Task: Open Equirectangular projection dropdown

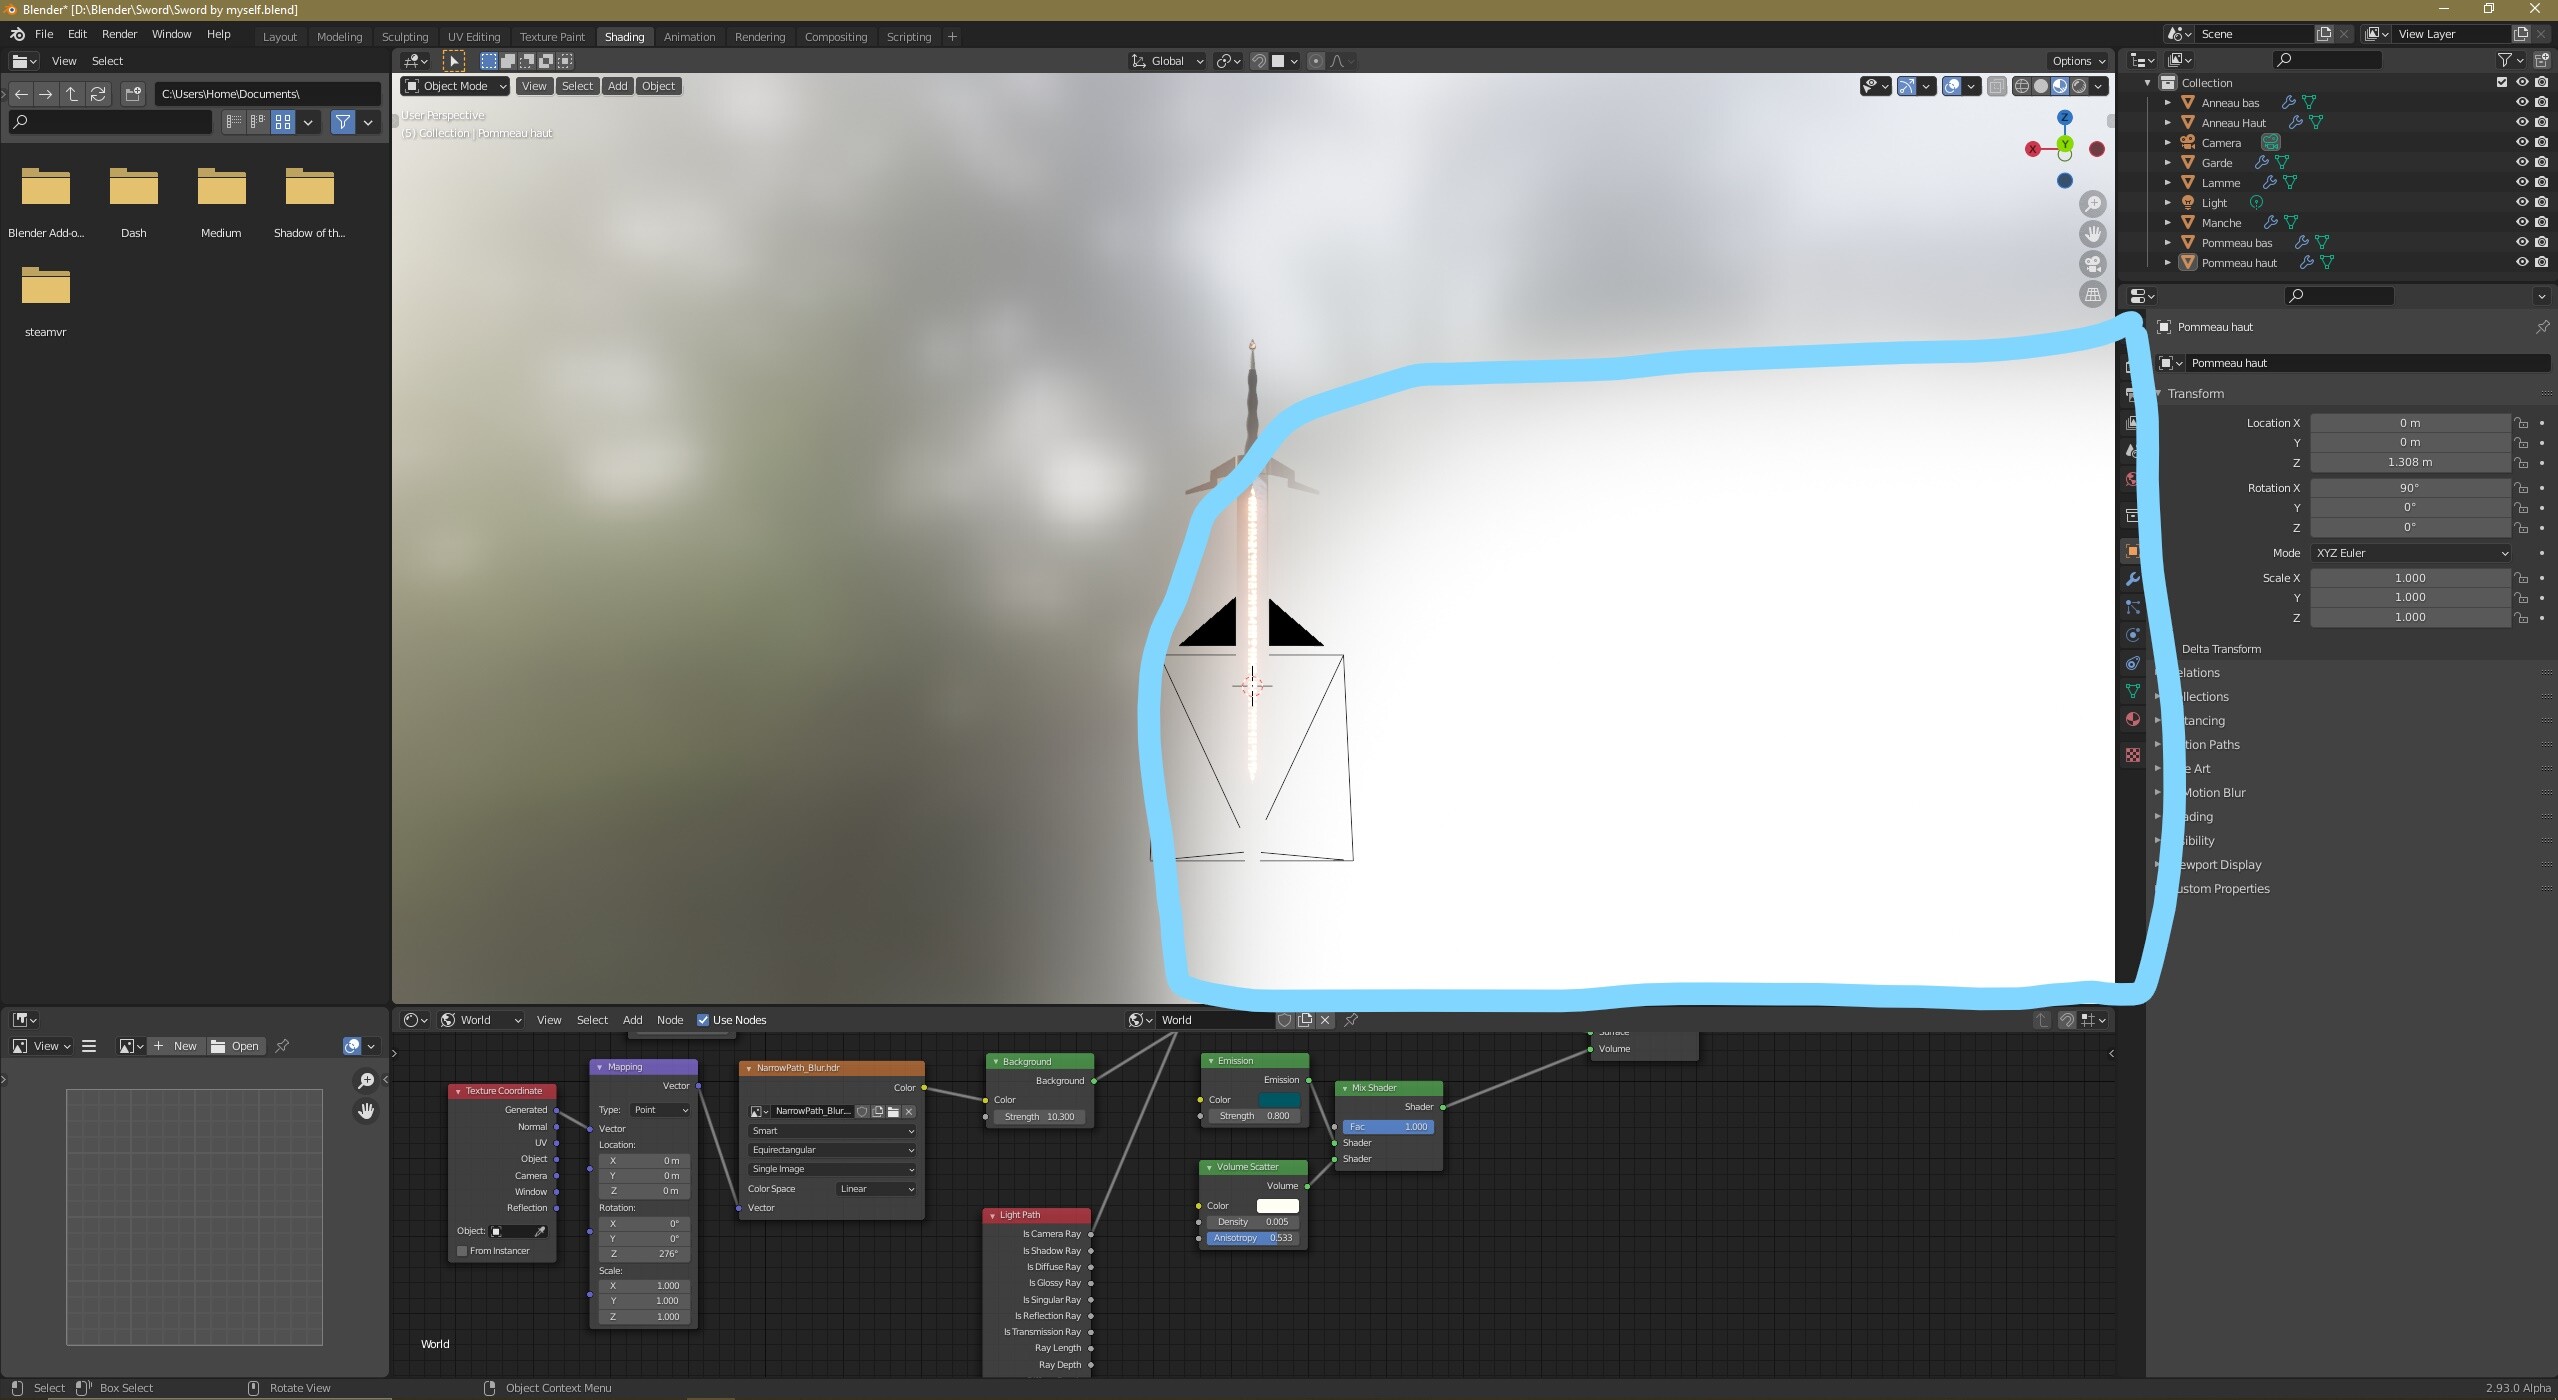Action: [x=832, y=1150]
